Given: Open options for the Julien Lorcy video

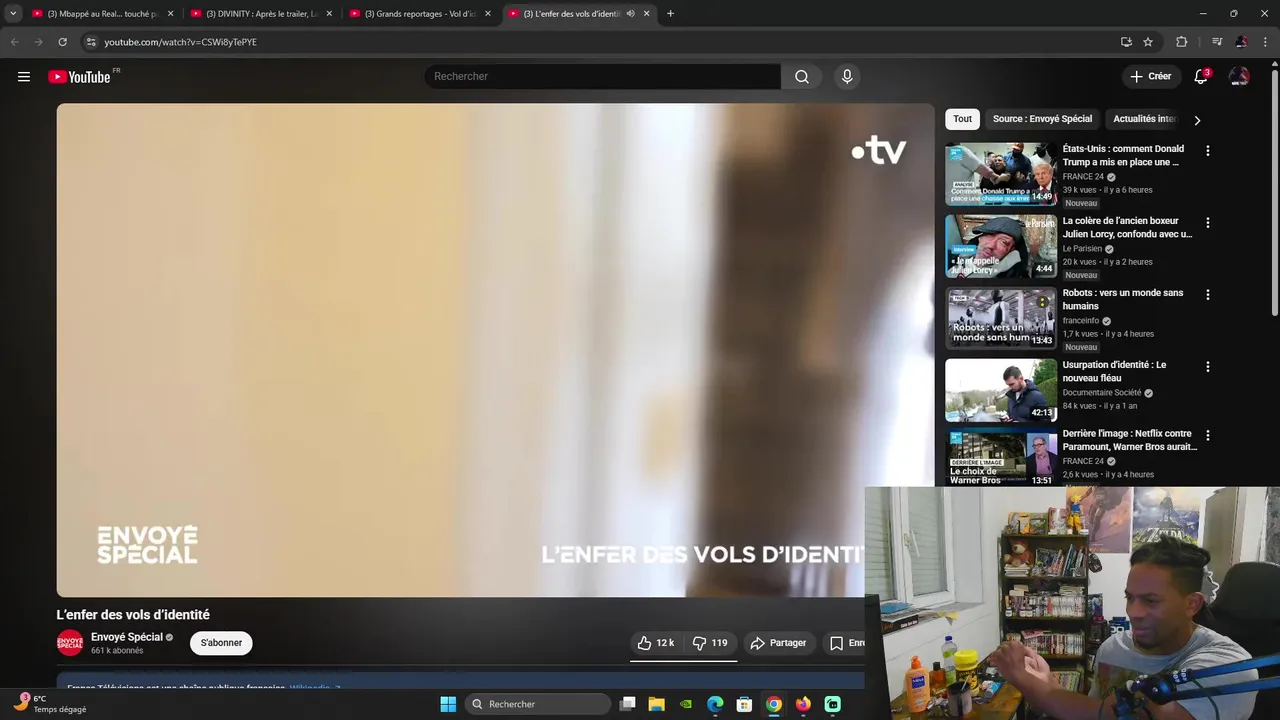Looking at the screenshot, I should click(x=1207, y=223).
